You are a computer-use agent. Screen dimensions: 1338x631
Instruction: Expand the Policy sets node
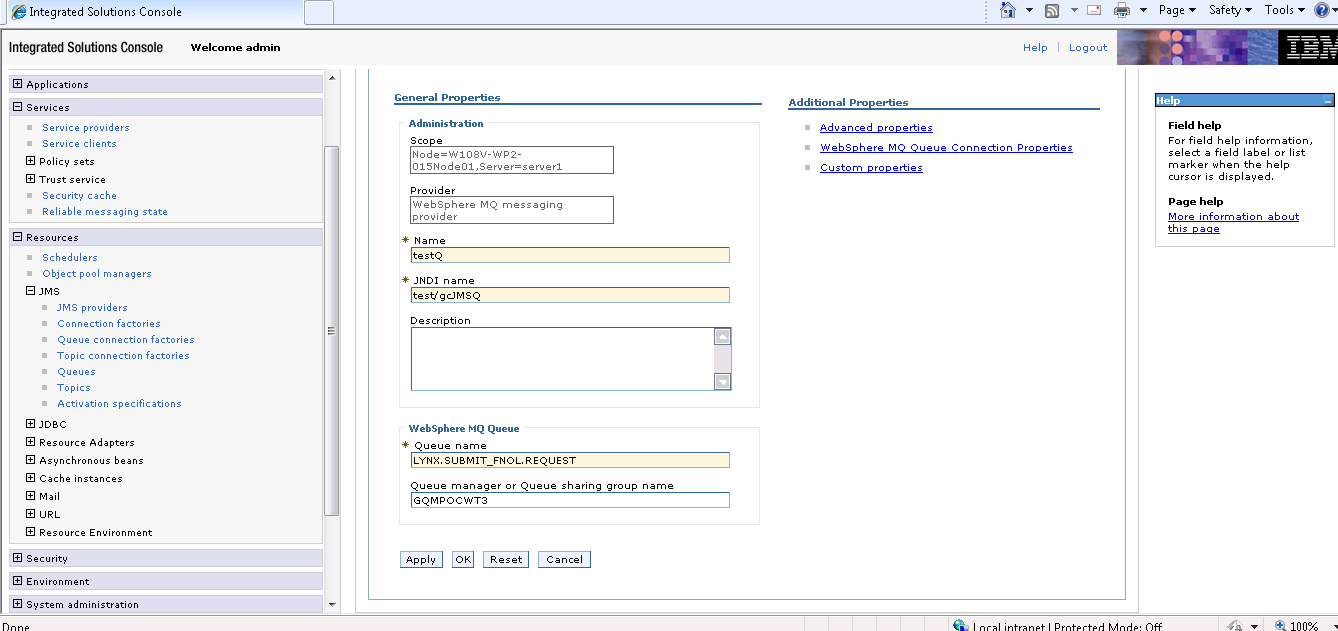pos(31,161)
